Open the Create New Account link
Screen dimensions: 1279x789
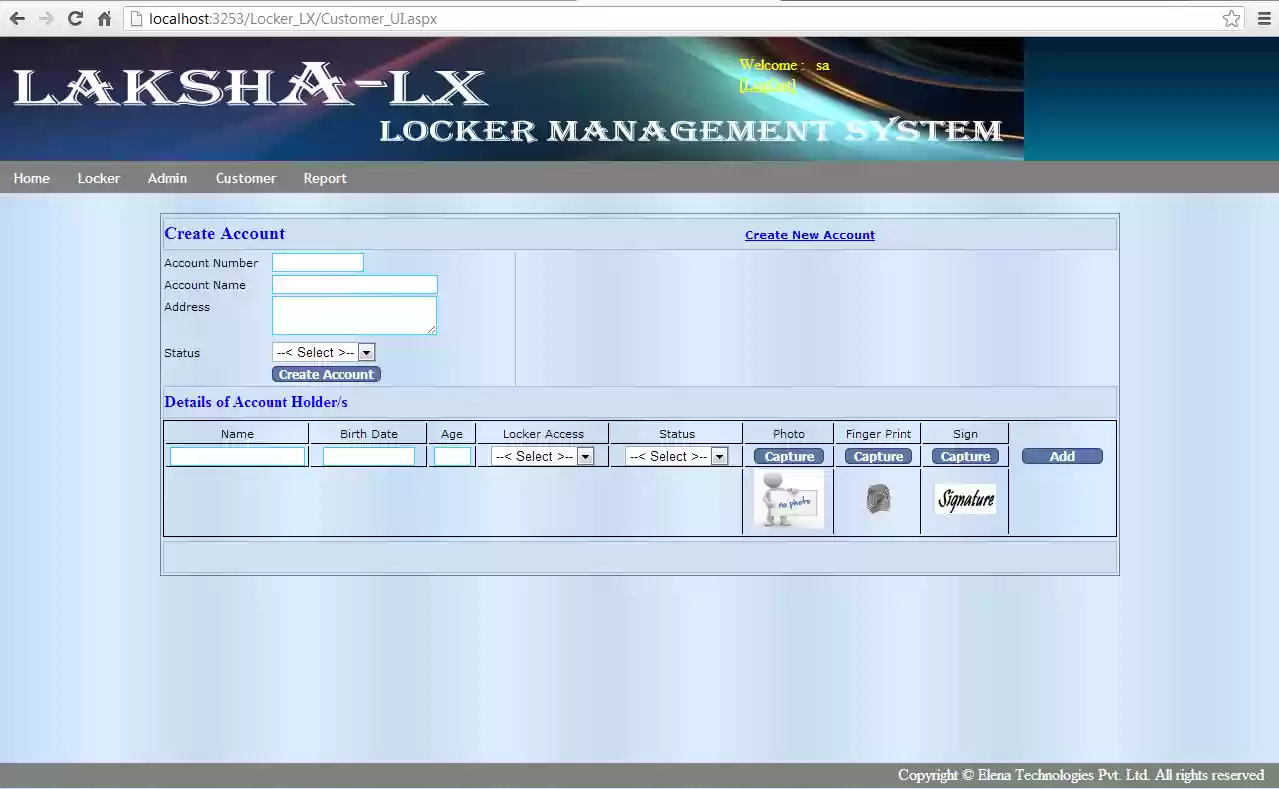809,235
